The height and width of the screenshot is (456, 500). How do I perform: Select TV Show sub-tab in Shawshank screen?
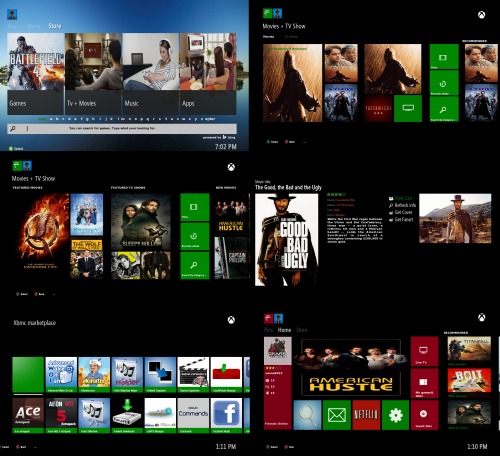[291, 37]
